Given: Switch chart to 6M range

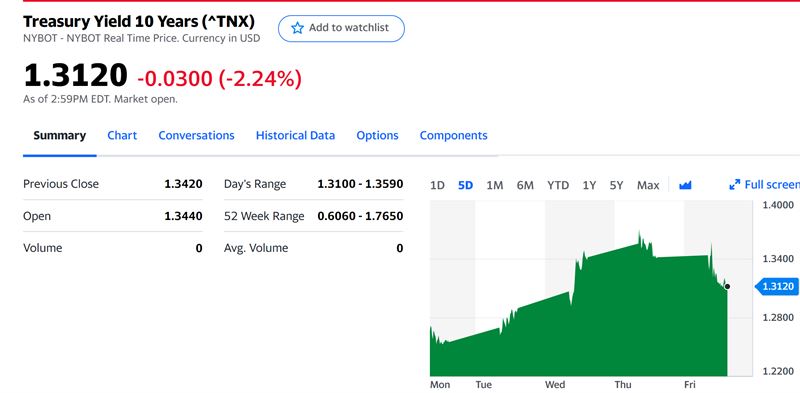Looking at the screenshot, I should coord(525,185).
